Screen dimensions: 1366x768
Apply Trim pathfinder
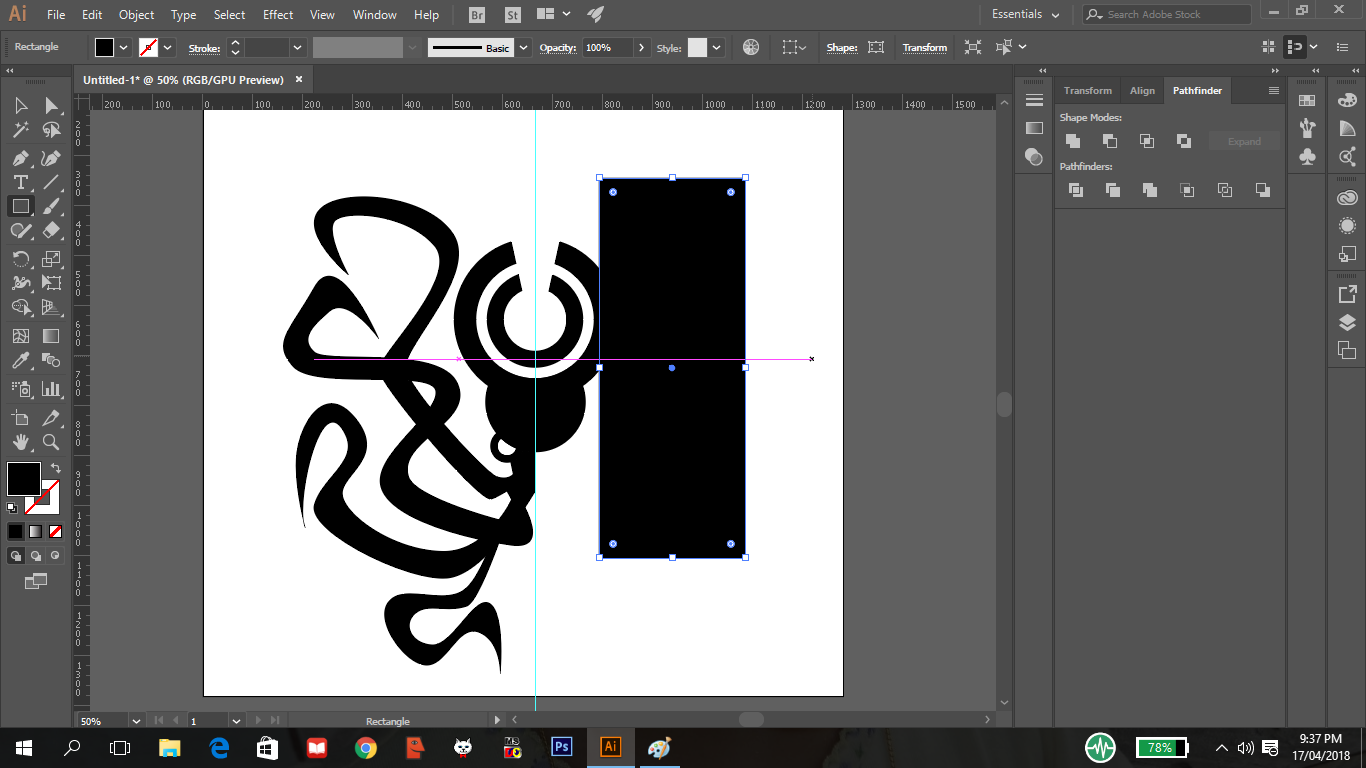[x=1113, y=190]
